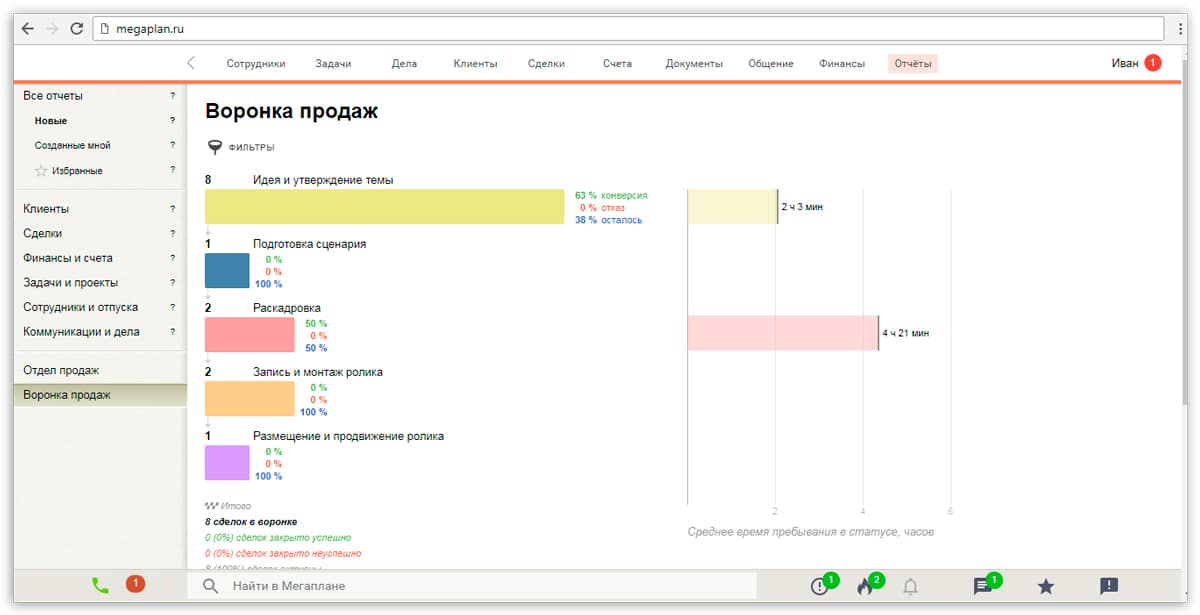Click the yellow Идея и утверждение темы bar

(x=385, y=207)
